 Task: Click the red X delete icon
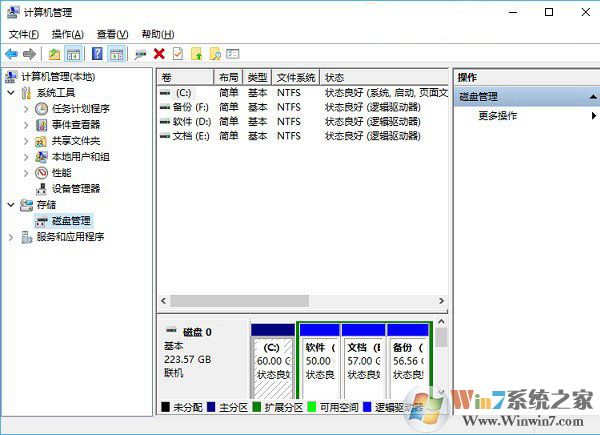click(x=159, y=54)
